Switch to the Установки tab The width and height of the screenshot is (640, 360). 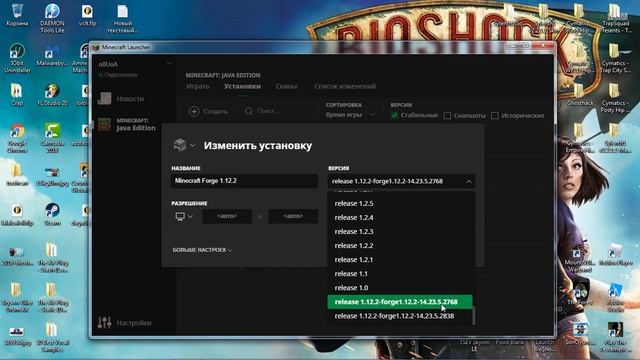(242, 87)
